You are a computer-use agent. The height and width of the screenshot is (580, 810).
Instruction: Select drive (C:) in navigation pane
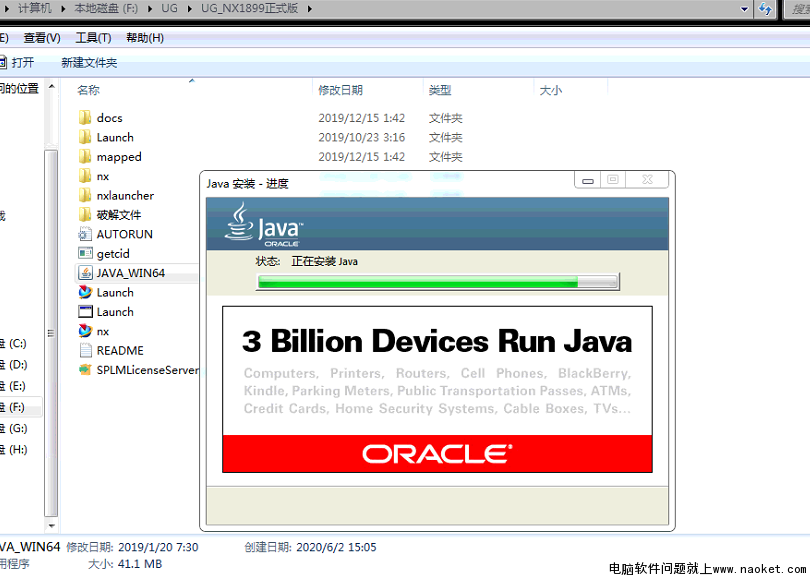point(14,343)
